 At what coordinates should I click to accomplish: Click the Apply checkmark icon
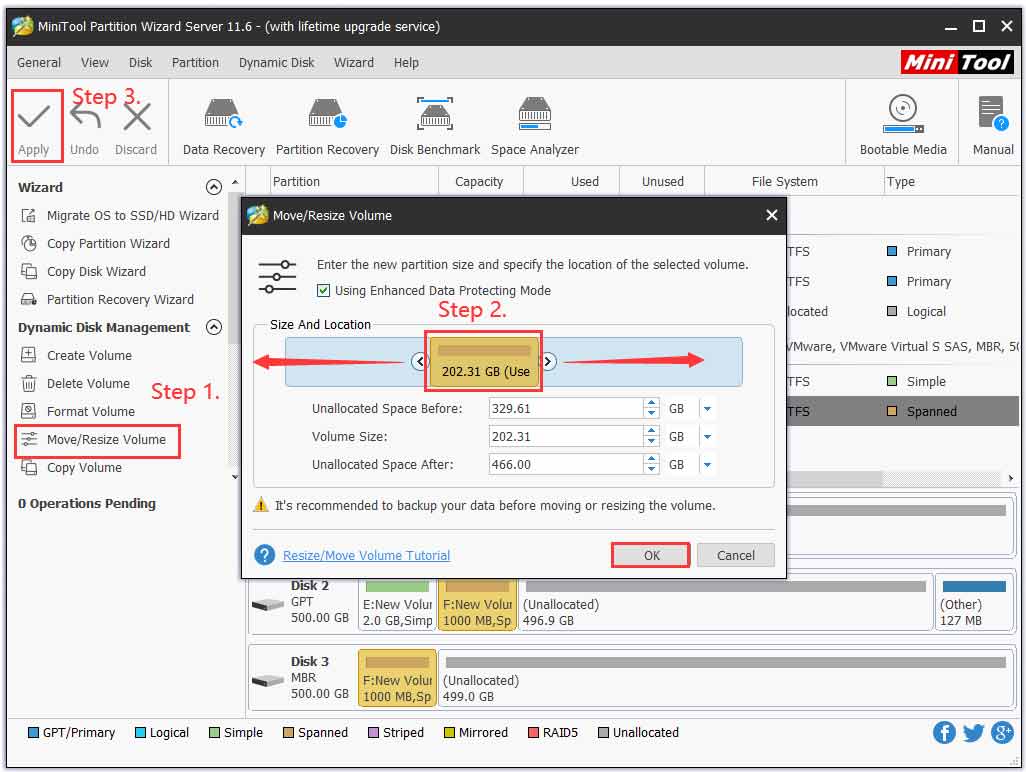[33, 118]
